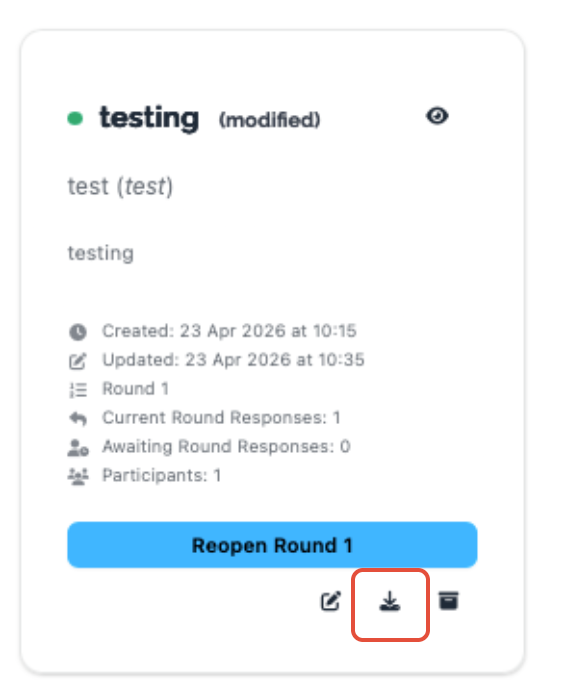
Task: Click the user-clock icon for Awaiting Responses
Action: pyautogui.click(x=78, y=448)
